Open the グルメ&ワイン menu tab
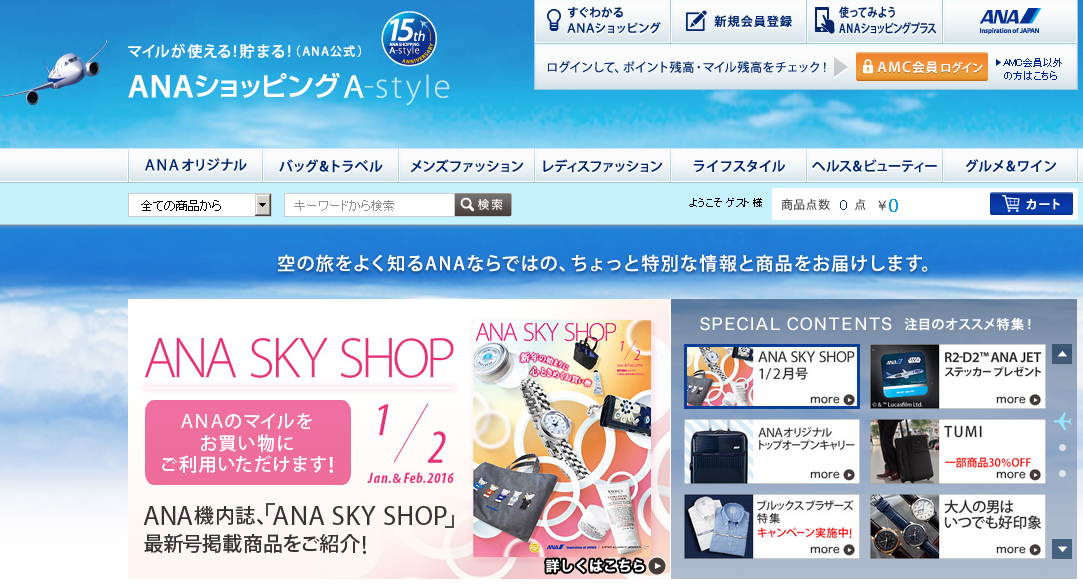 pyautogui.click(x=1010, y=166)
